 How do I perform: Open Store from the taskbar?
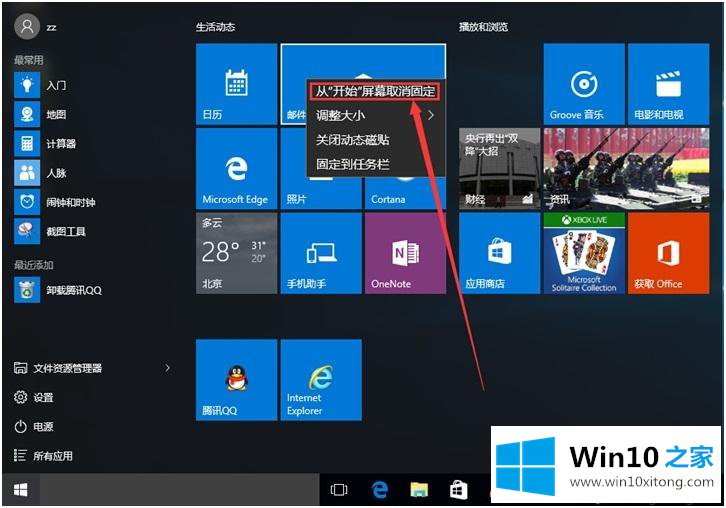[458, 489]
